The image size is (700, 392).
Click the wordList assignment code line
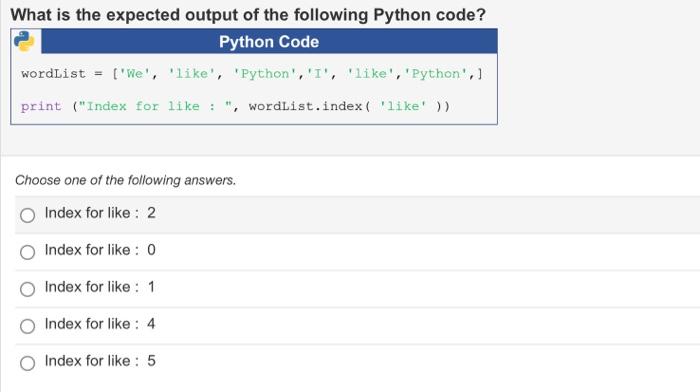[x=252, y=74]
